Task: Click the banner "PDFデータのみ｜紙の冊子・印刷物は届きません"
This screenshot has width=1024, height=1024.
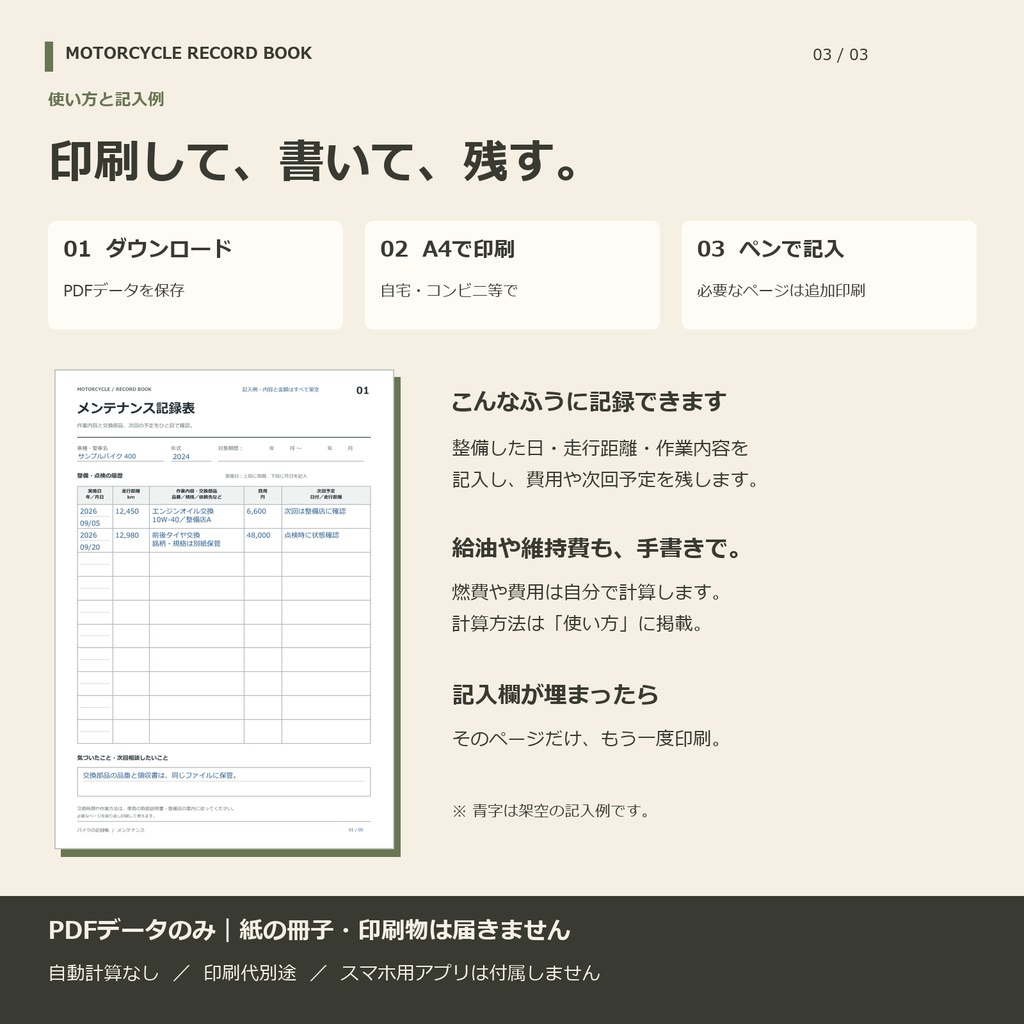Action: coord(310,930)
